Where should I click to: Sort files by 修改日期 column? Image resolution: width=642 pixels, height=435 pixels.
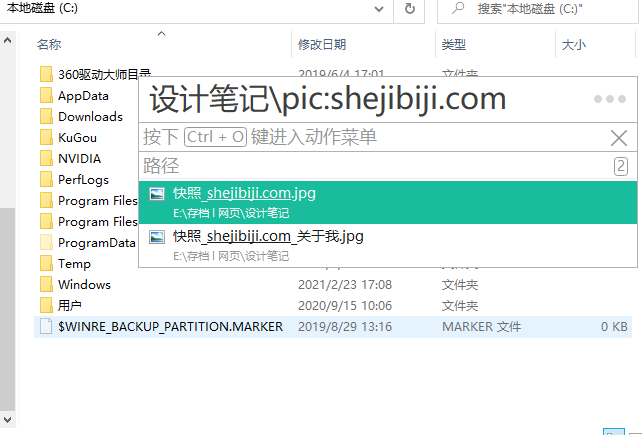321,45
